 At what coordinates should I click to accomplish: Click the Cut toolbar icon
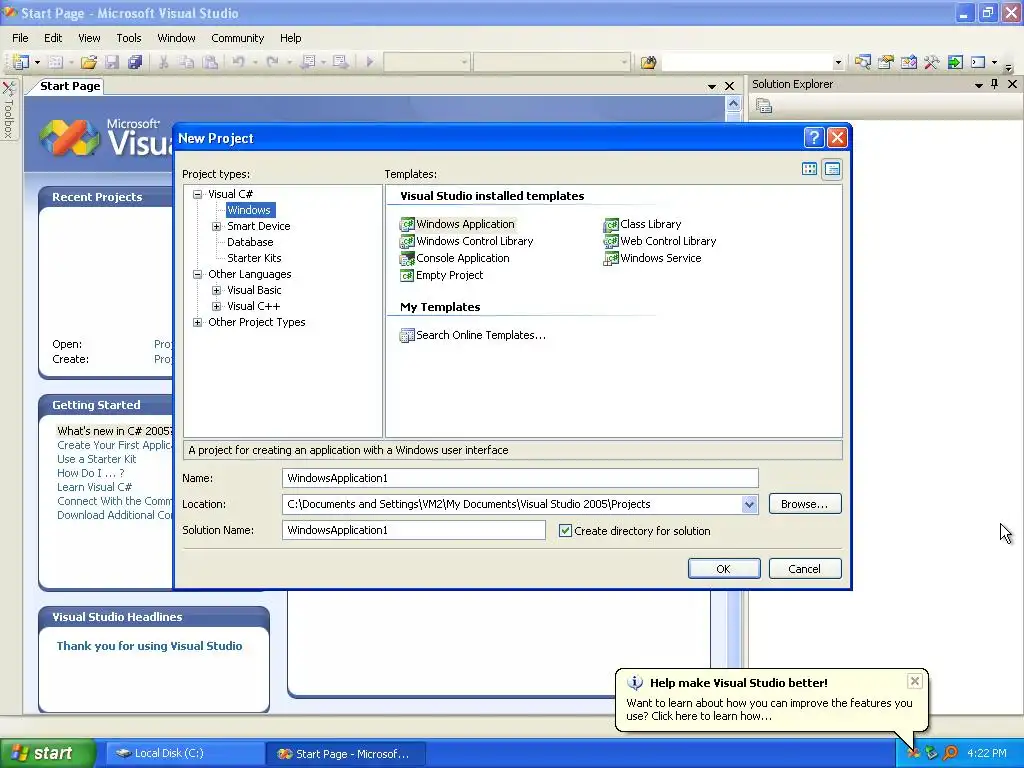pyautogui.click(x=163, y=62)
